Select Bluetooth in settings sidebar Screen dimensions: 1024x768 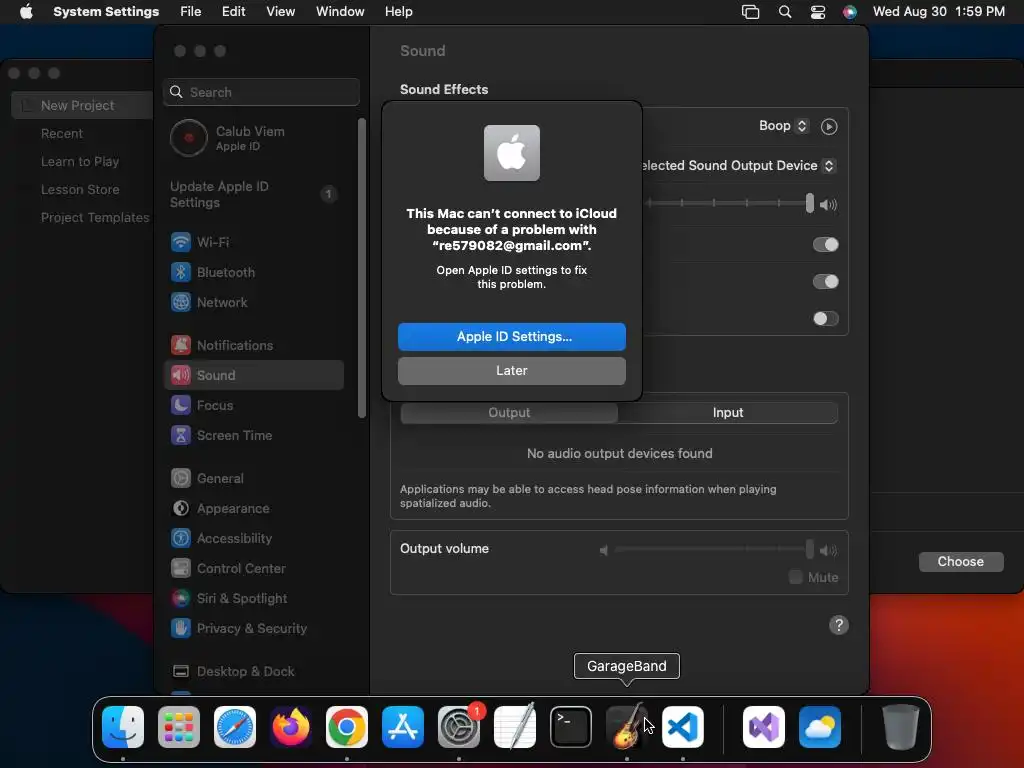pyautogui.click(x=254, y=272)
